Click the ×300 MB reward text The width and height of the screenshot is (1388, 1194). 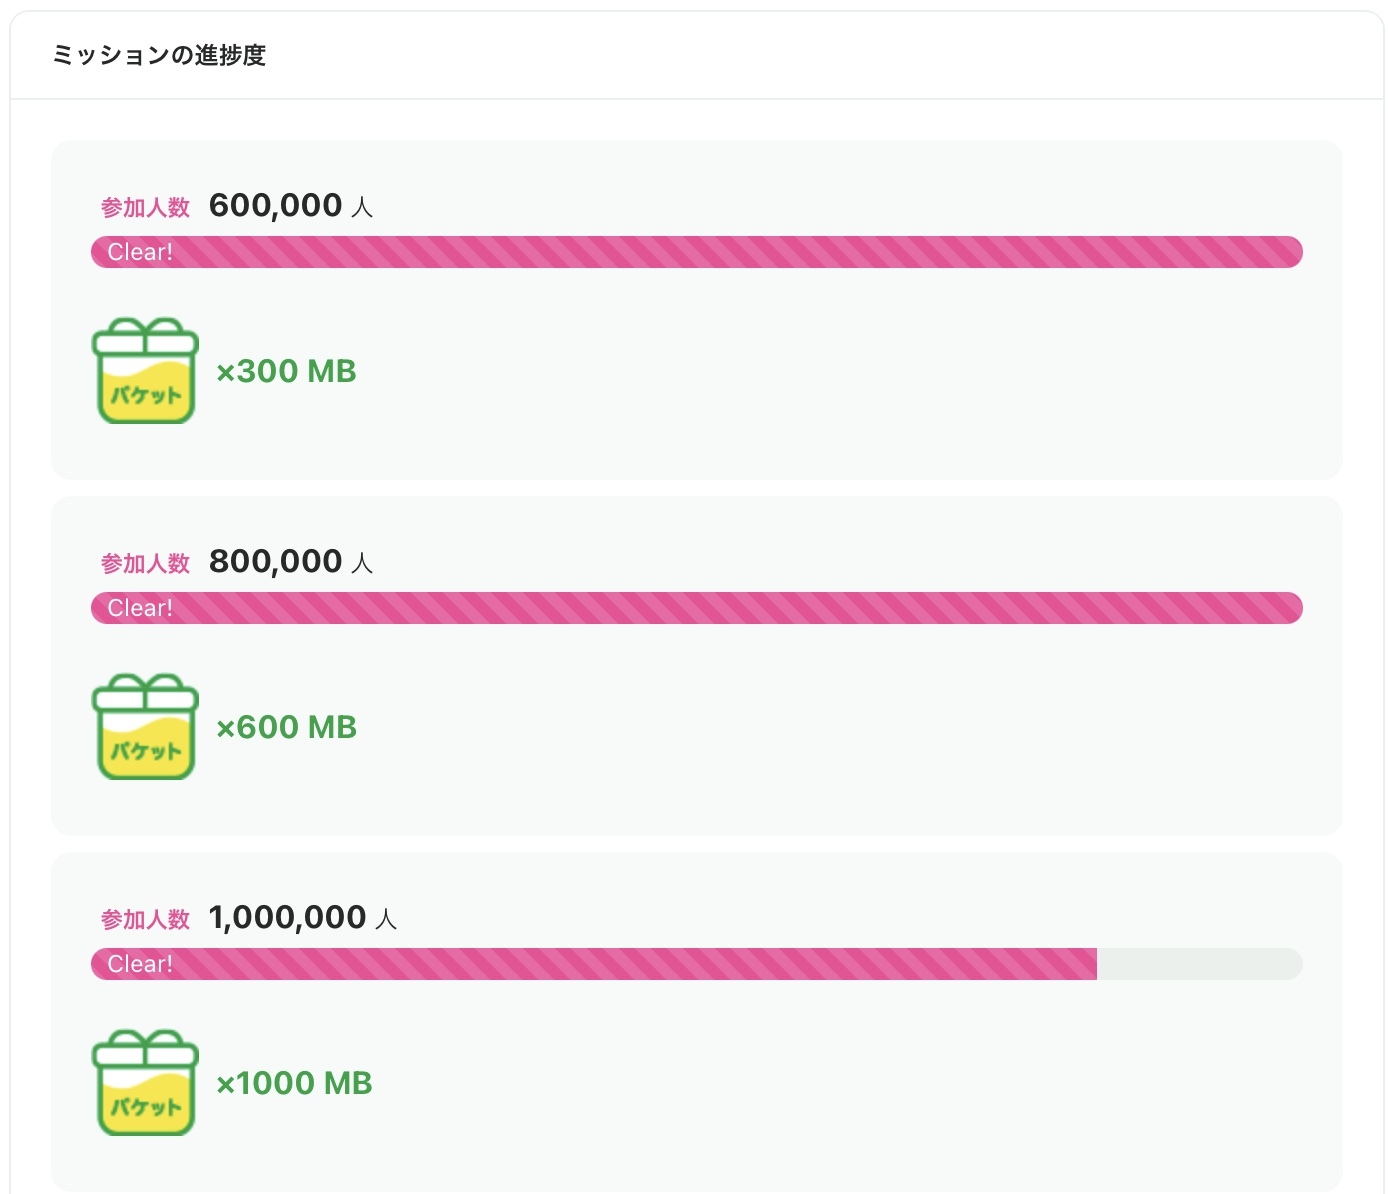coord(286,371)
